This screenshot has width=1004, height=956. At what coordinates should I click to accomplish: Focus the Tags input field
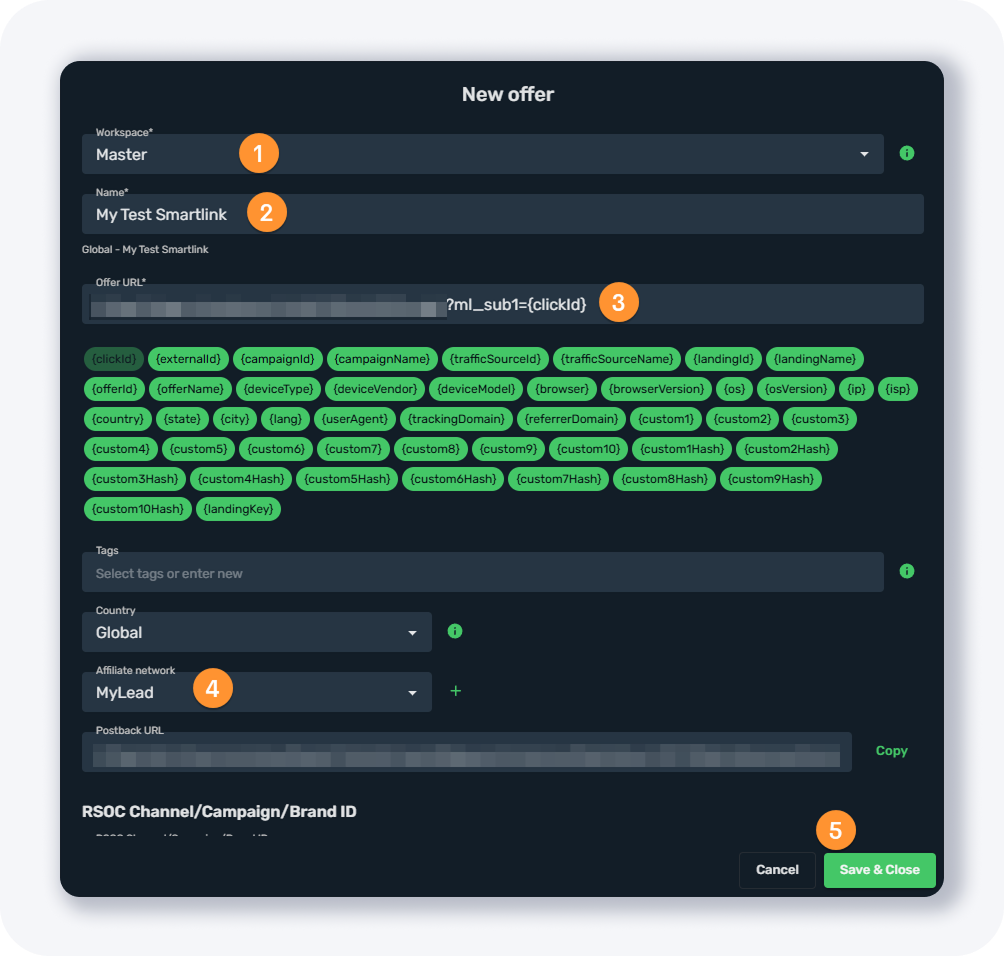(x=482, y=573)
